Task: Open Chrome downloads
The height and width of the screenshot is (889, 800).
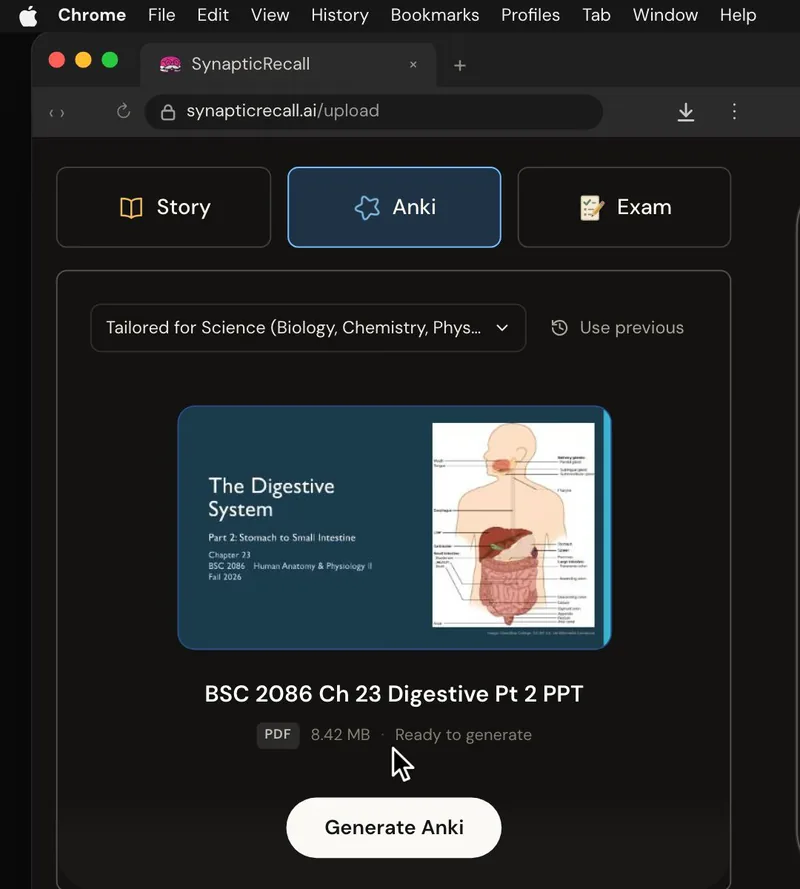Action: (x=685, y=112)
